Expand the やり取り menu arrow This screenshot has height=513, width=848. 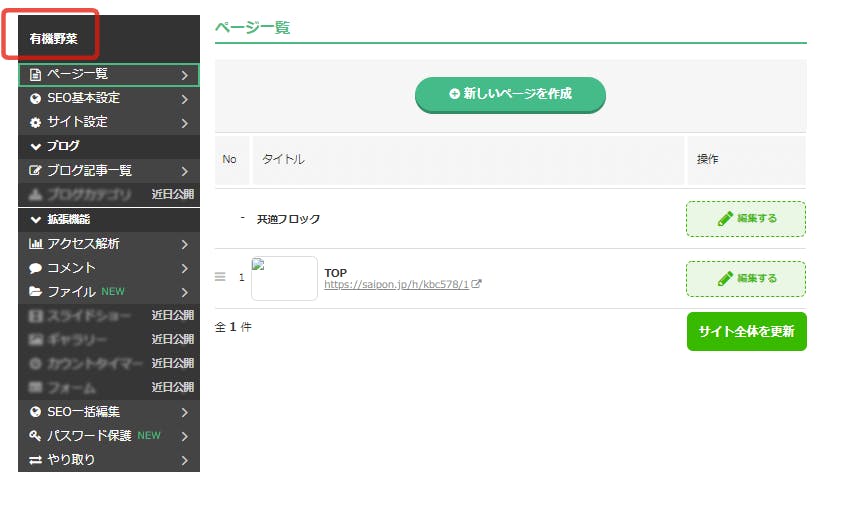tap(185, 460)
